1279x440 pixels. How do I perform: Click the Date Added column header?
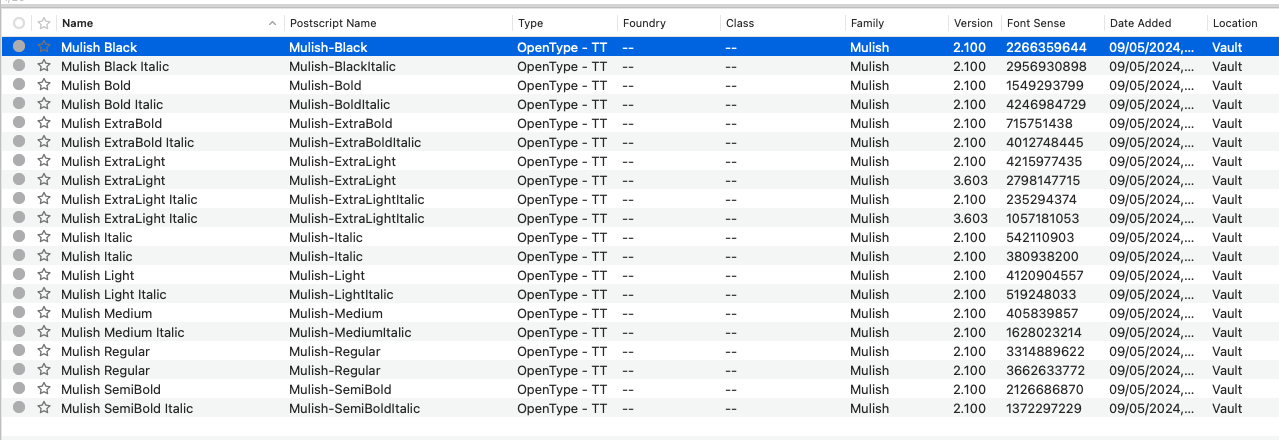click(1140, 23)
